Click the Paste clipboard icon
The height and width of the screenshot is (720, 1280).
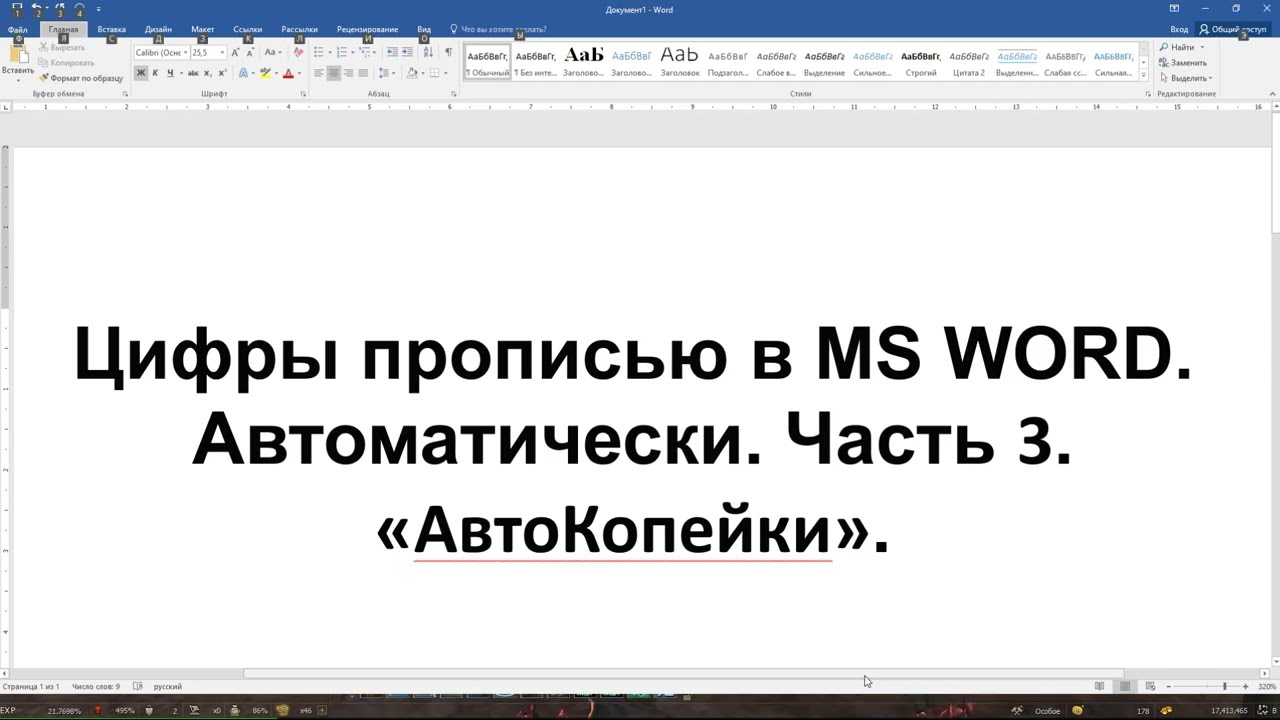coord(17,55)
